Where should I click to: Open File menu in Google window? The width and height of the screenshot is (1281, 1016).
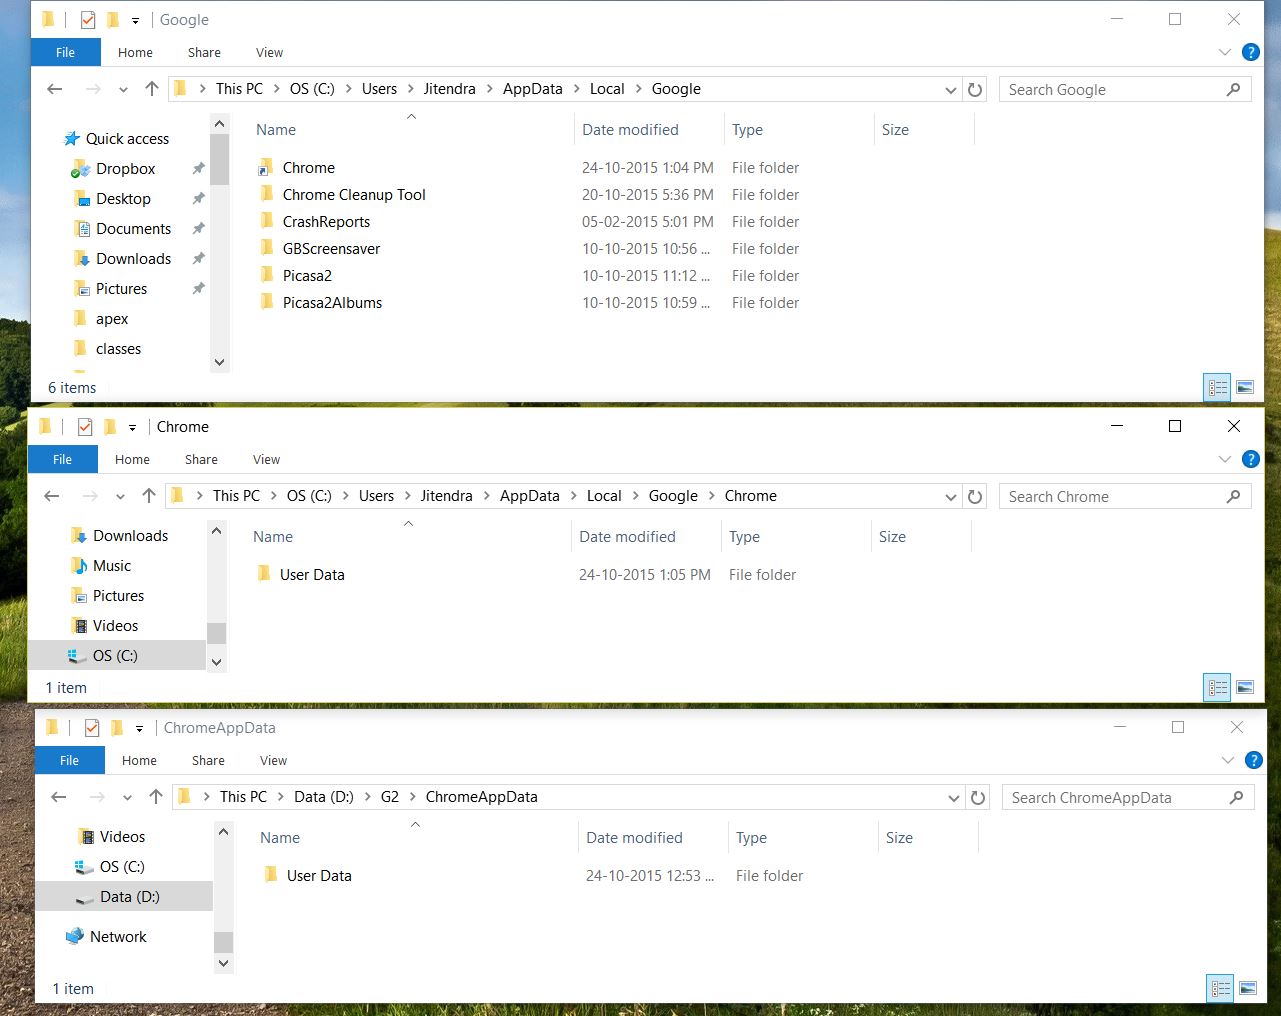coord(65,53)
